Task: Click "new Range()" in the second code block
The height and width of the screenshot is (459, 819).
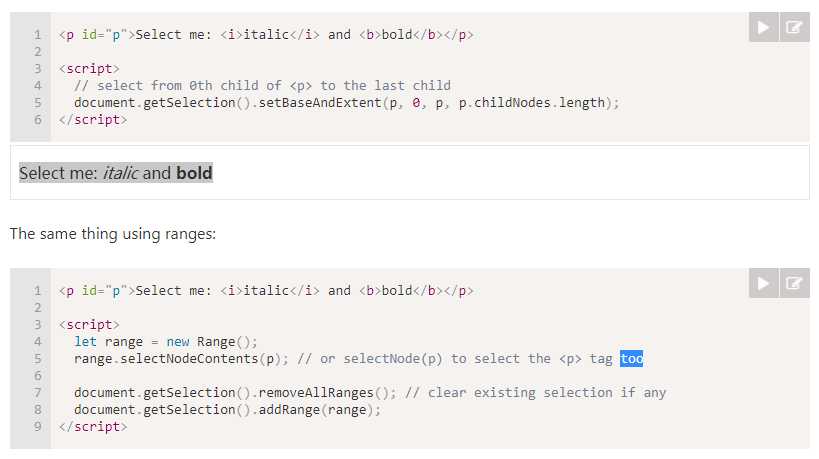Action: [214, 342]
